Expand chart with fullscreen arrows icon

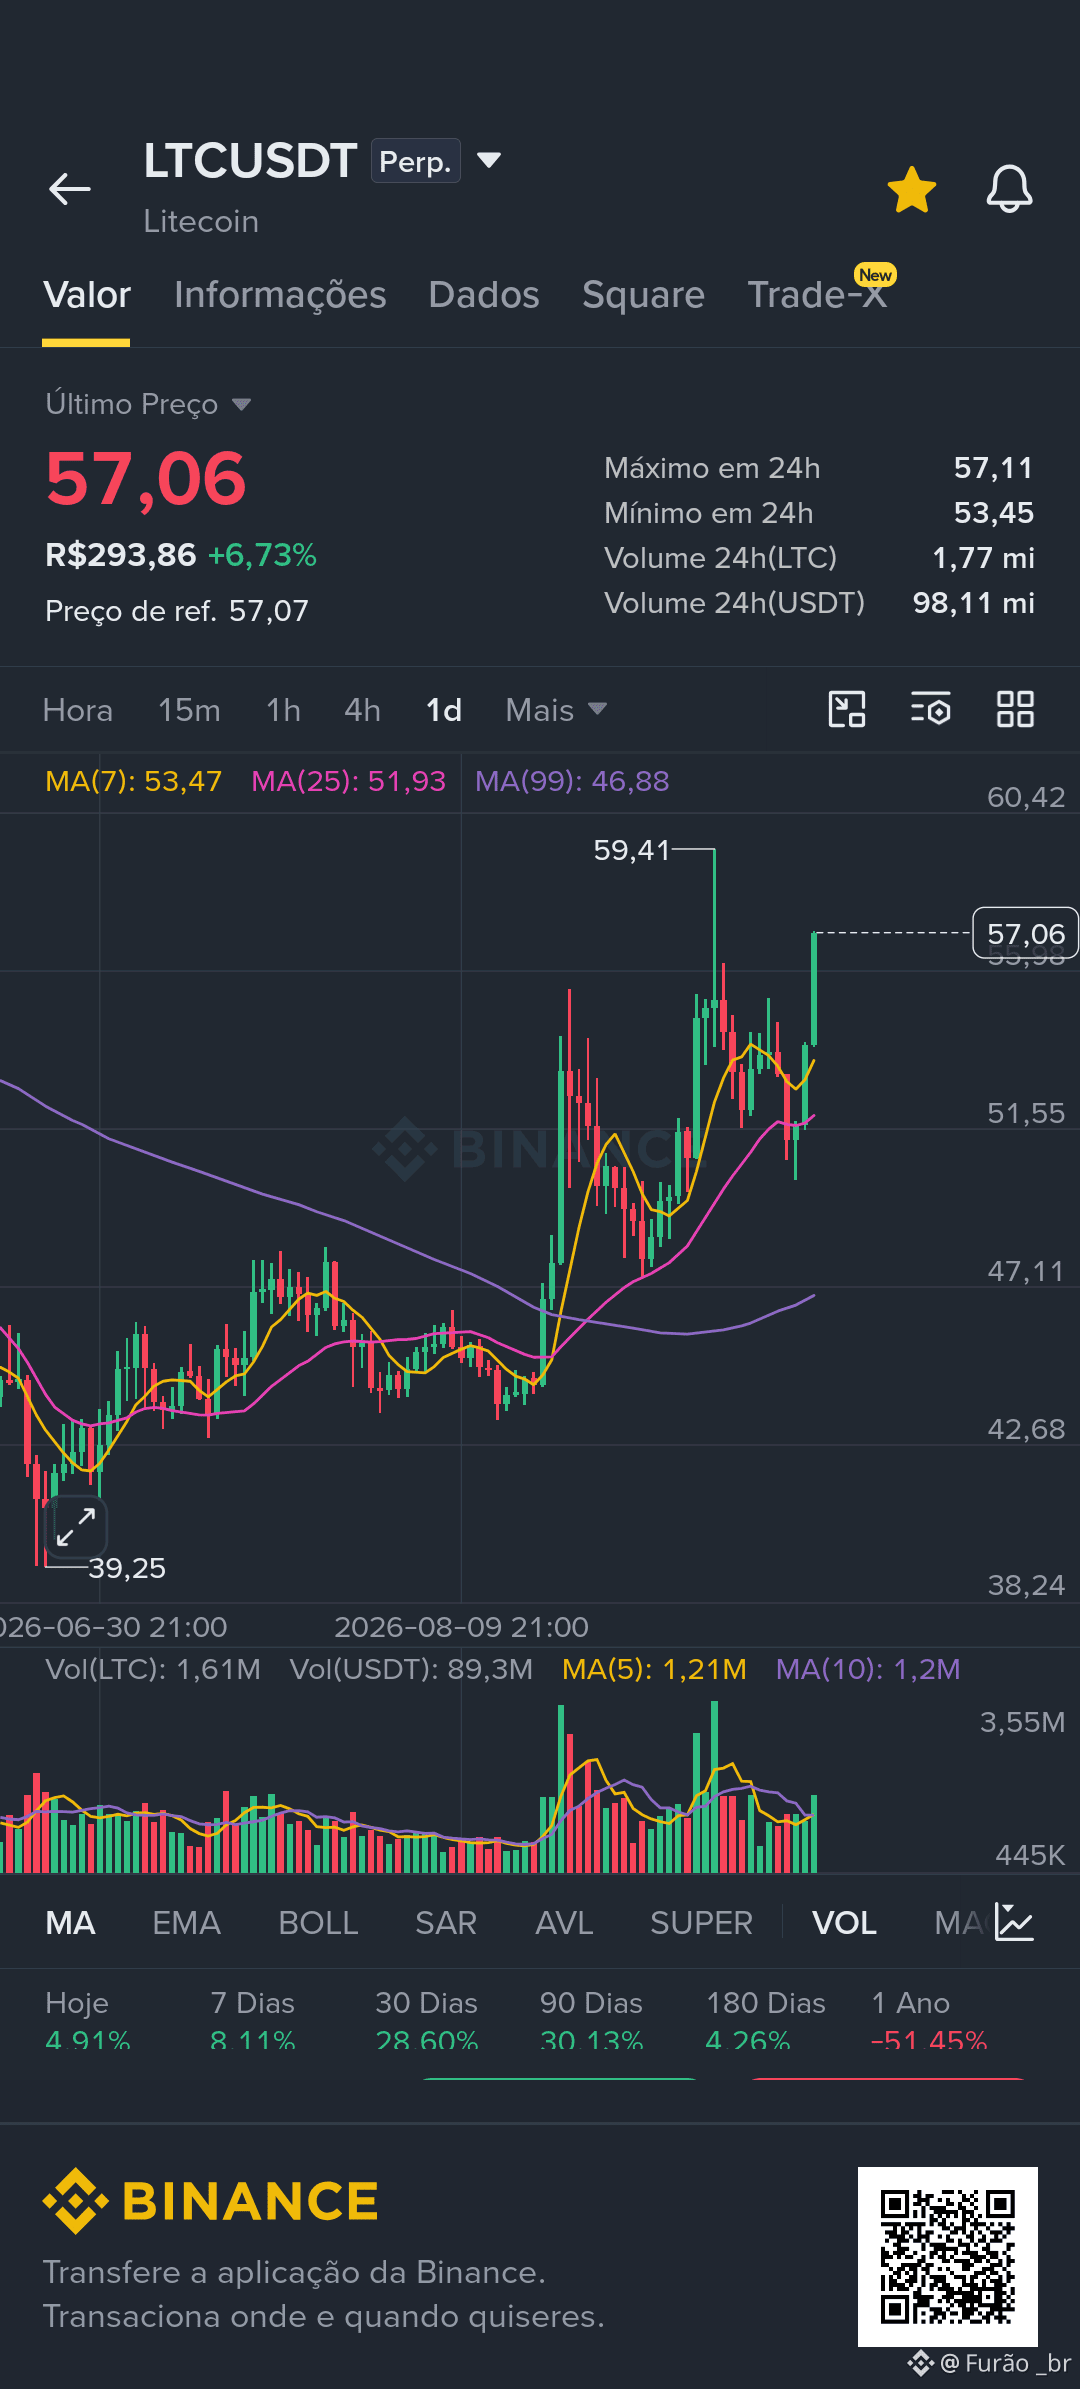(76, 1527)
